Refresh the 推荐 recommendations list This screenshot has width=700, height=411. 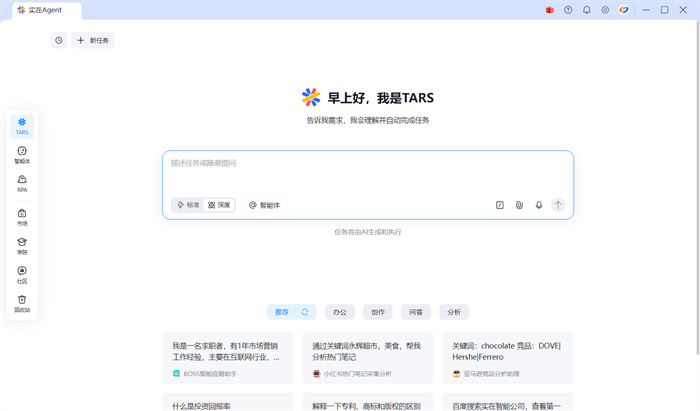tap(305, 312)
